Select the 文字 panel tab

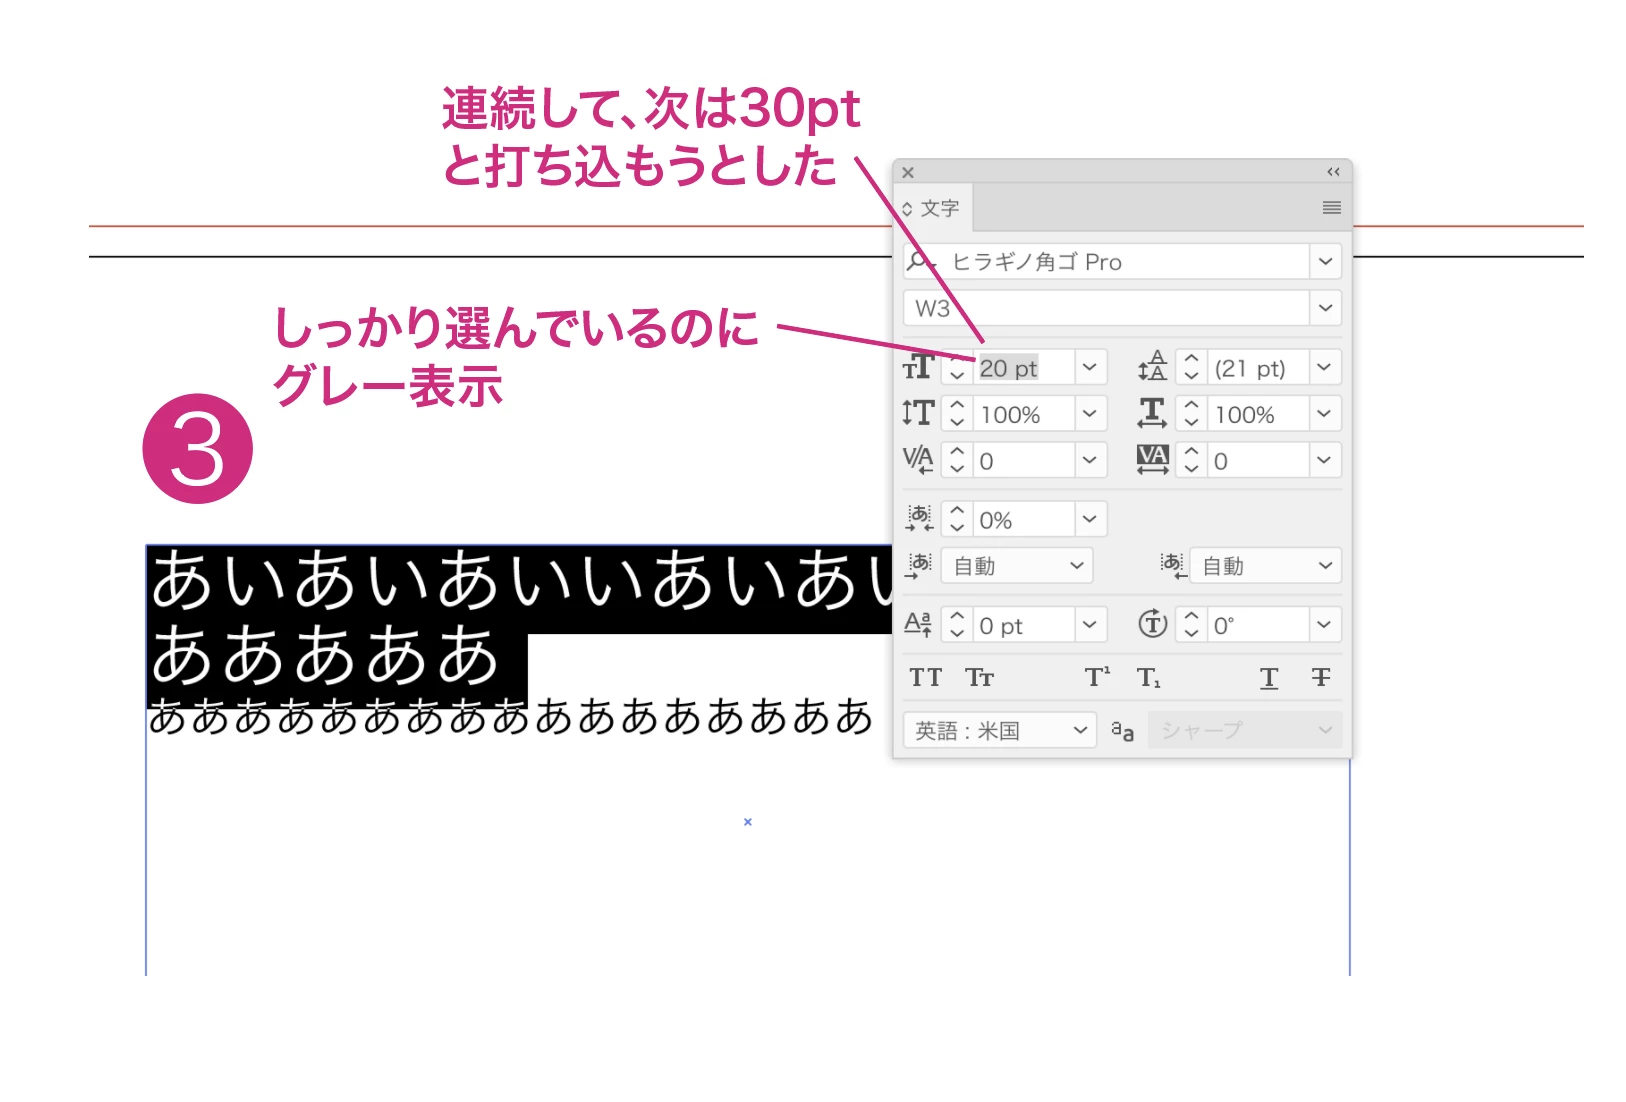point(932,208)
